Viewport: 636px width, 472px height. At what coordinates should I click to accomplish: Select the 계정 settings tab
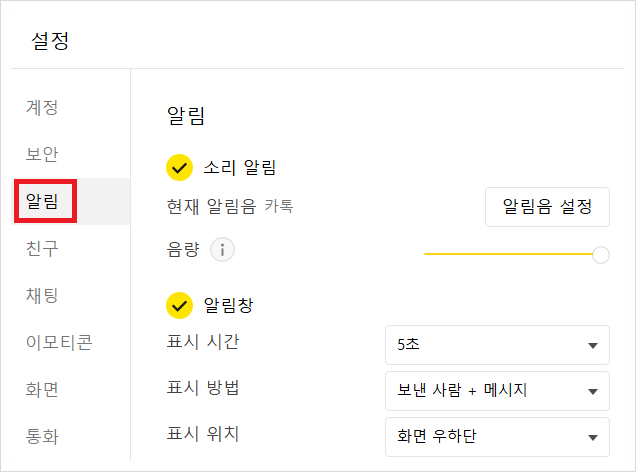[42, 107]
